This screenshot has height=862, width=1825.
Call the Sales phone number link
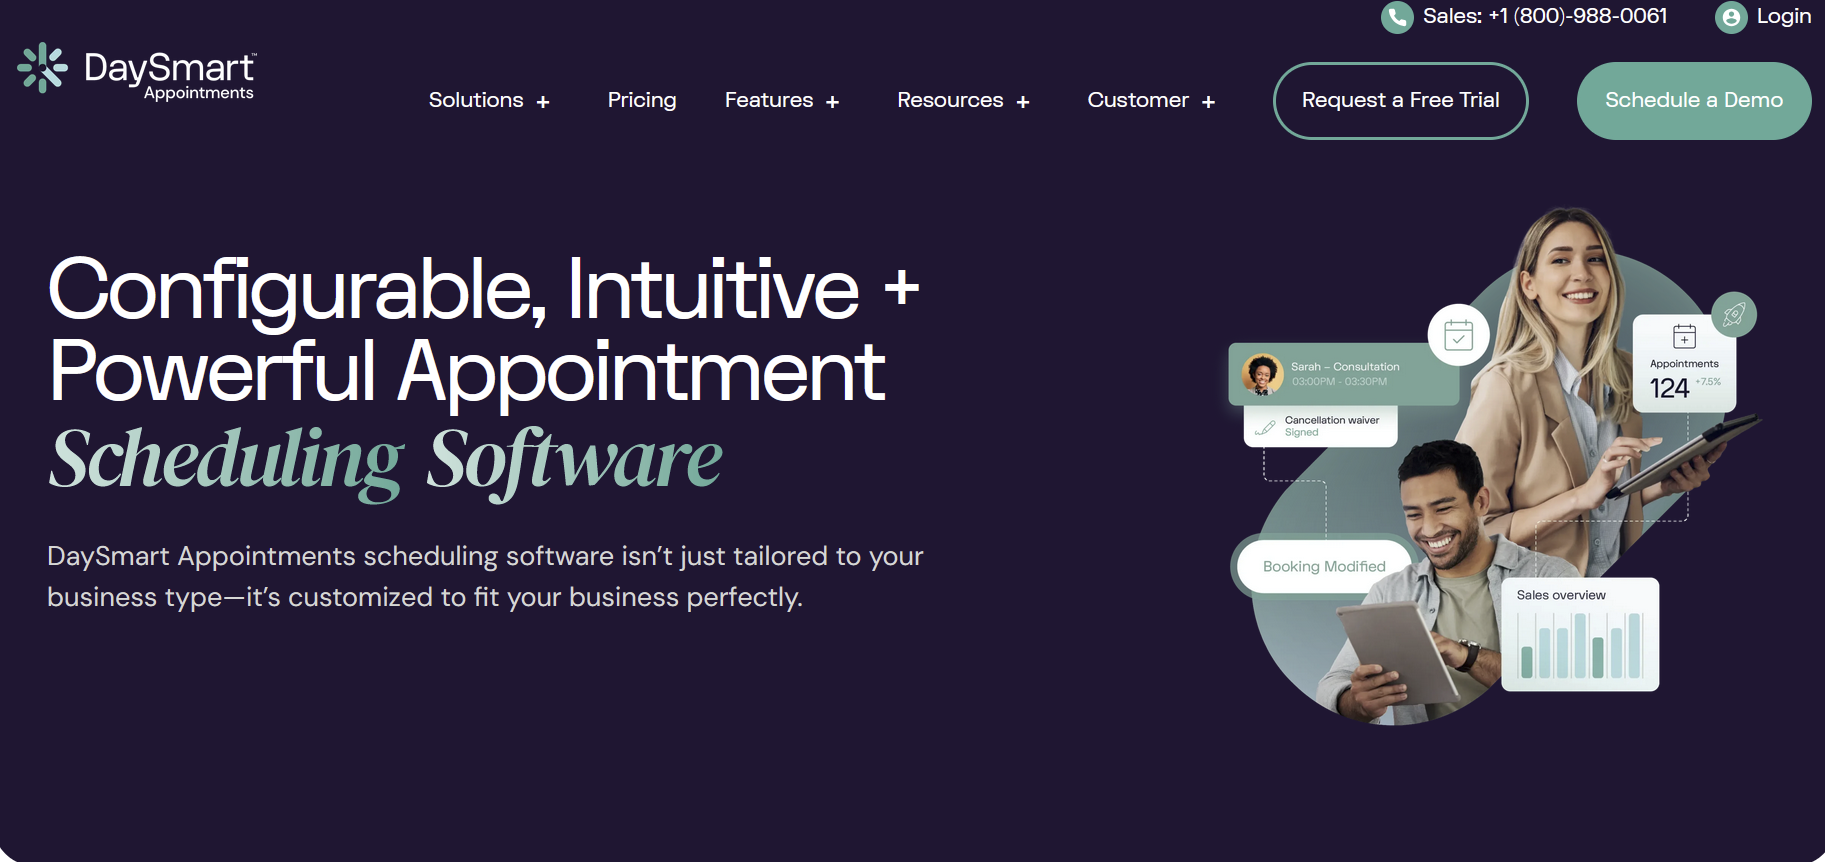coord(1544,16)
